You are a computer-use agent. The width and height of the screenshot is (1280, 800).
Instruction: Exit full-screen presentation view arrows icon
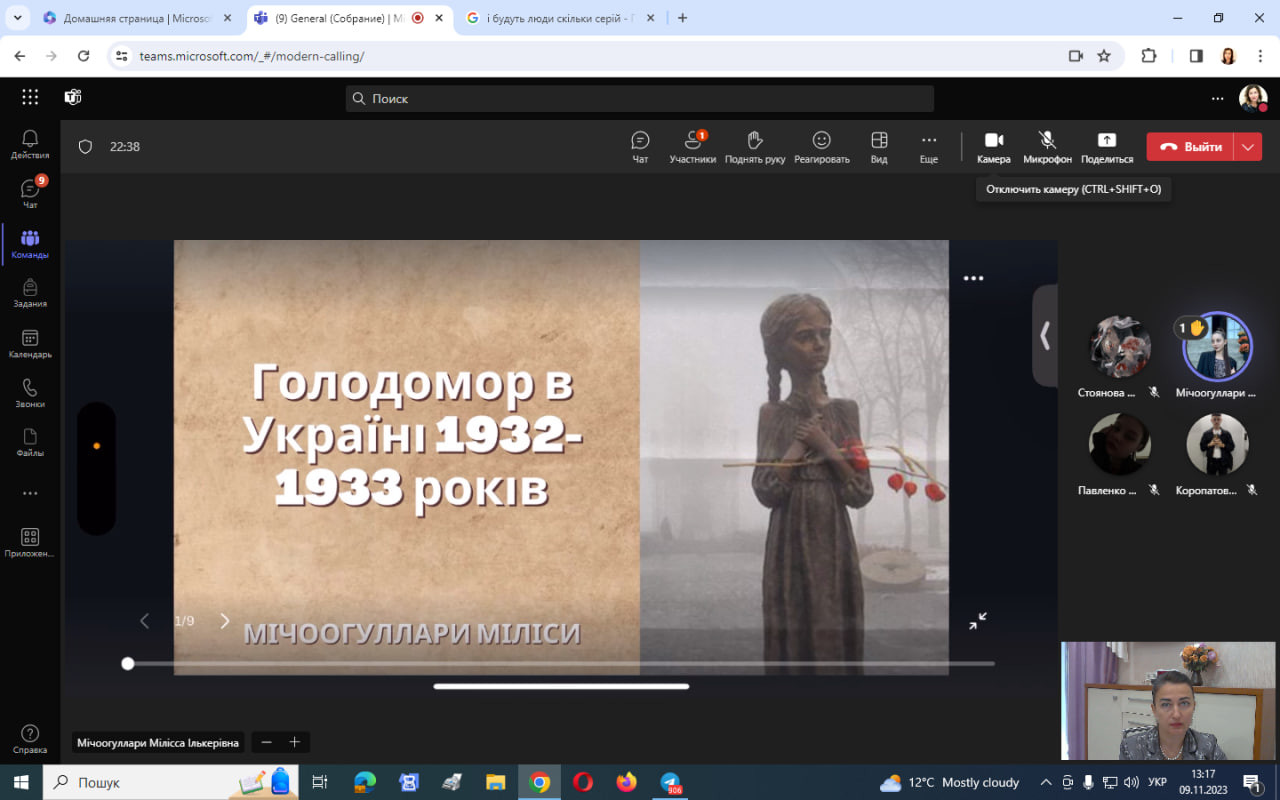tap(978, 621)
